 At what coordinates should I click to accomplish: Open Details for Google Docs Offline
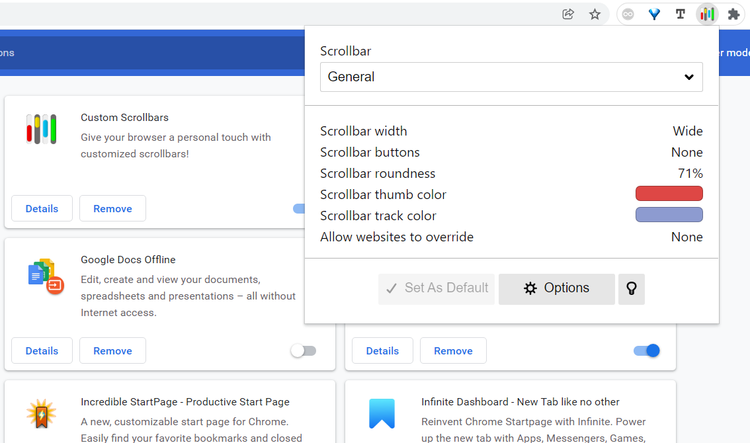(x=42, y=351)
